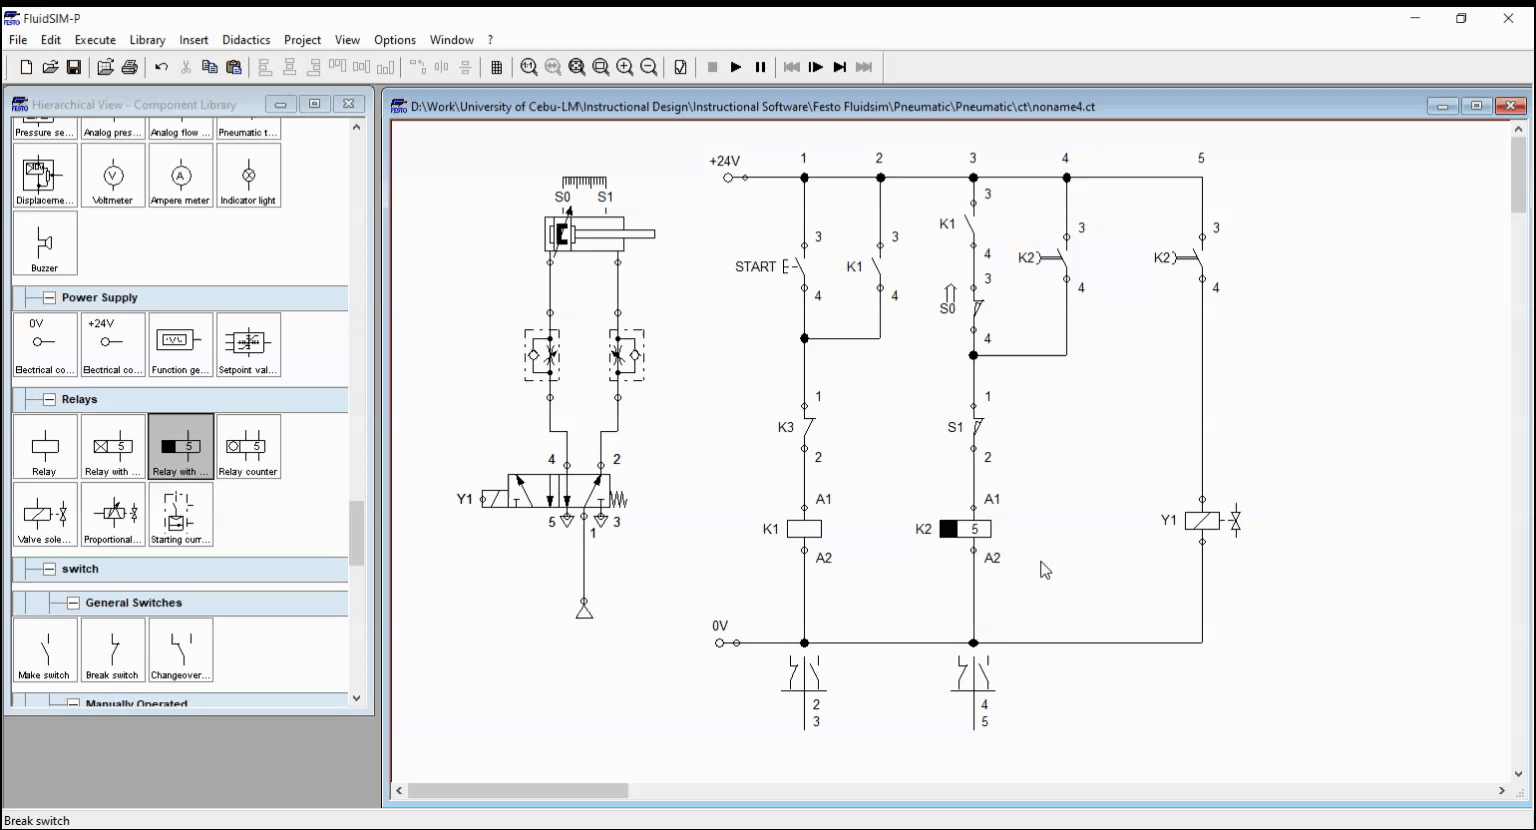Zoom to original size (1:1)
Image resolution: width=1536 pixels, height=830 pixels.
click(x=529, y=67)
